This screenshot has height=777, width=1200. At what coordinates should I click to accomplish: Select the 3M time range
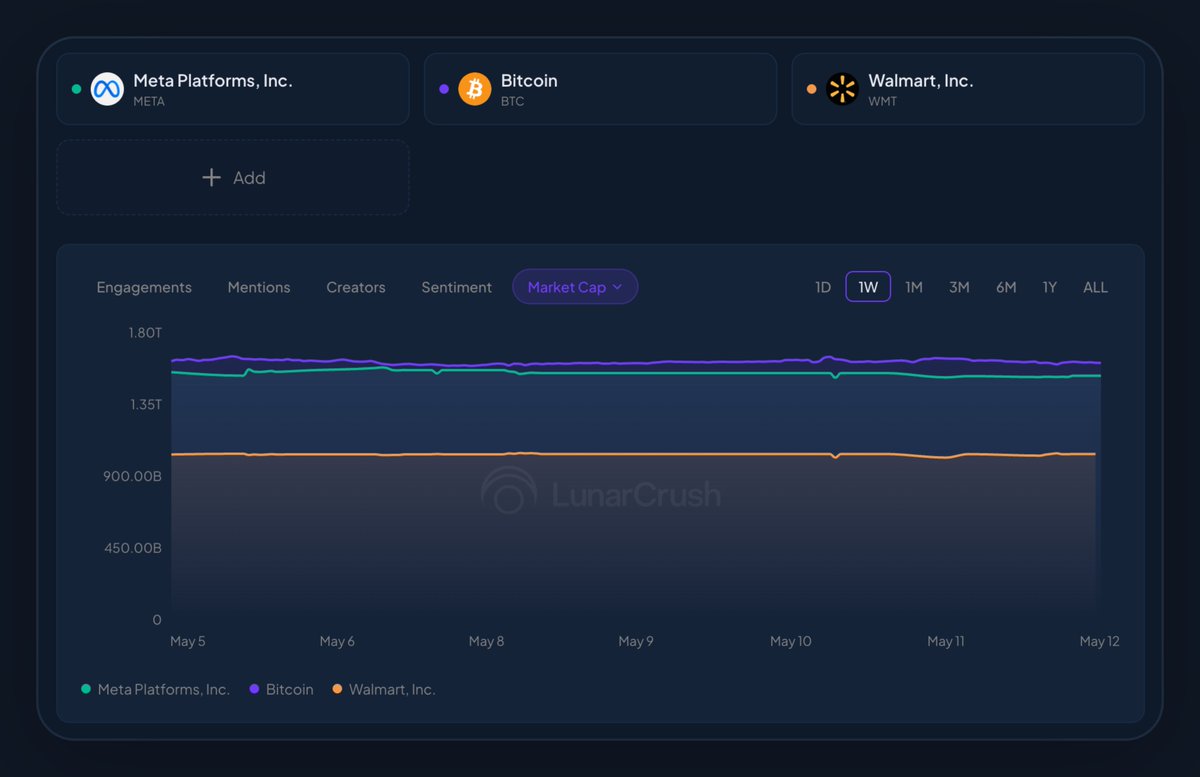click(x=959, y=287)
